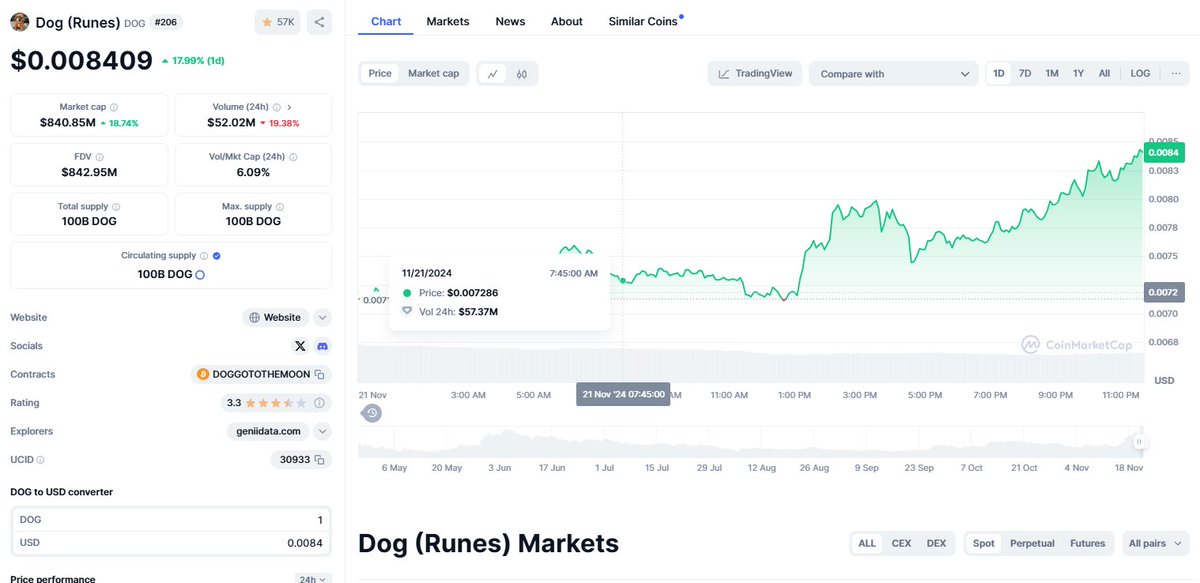Screen dimensions: 1200x583
Task: Click the Volume (24h) info icon
Action: [x=276, y=107]
